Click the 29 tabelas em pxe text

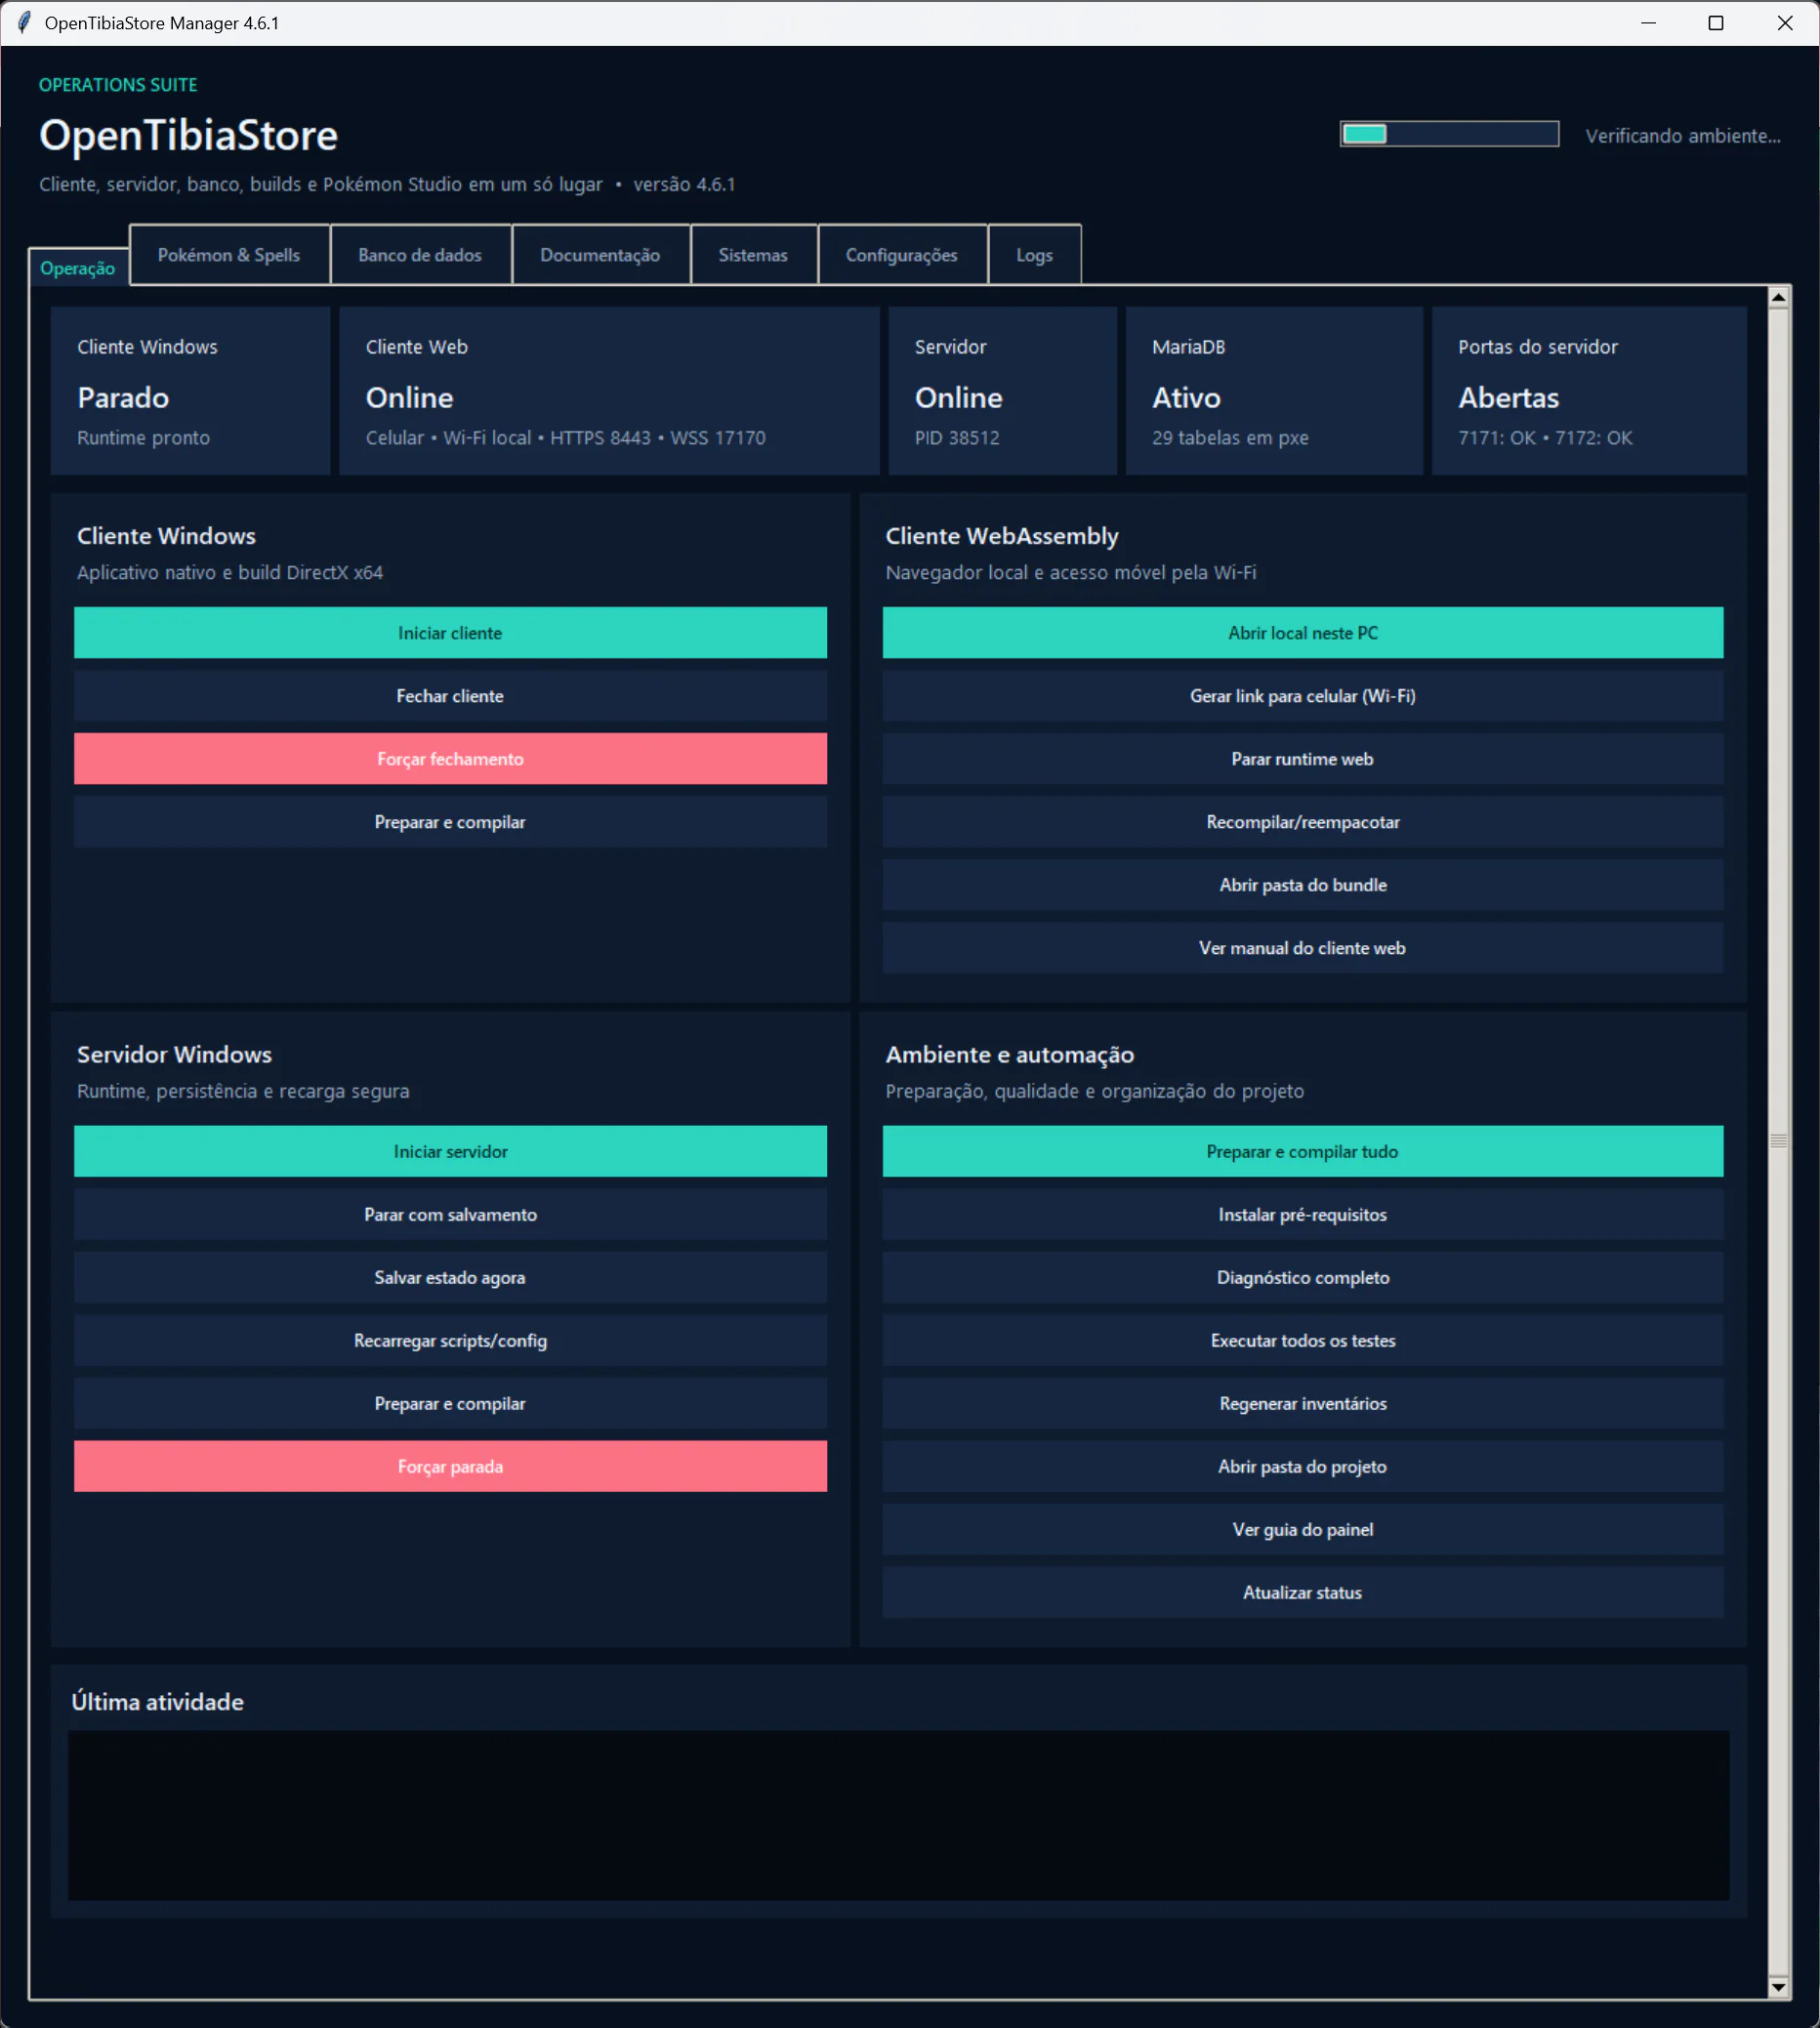1230,437
